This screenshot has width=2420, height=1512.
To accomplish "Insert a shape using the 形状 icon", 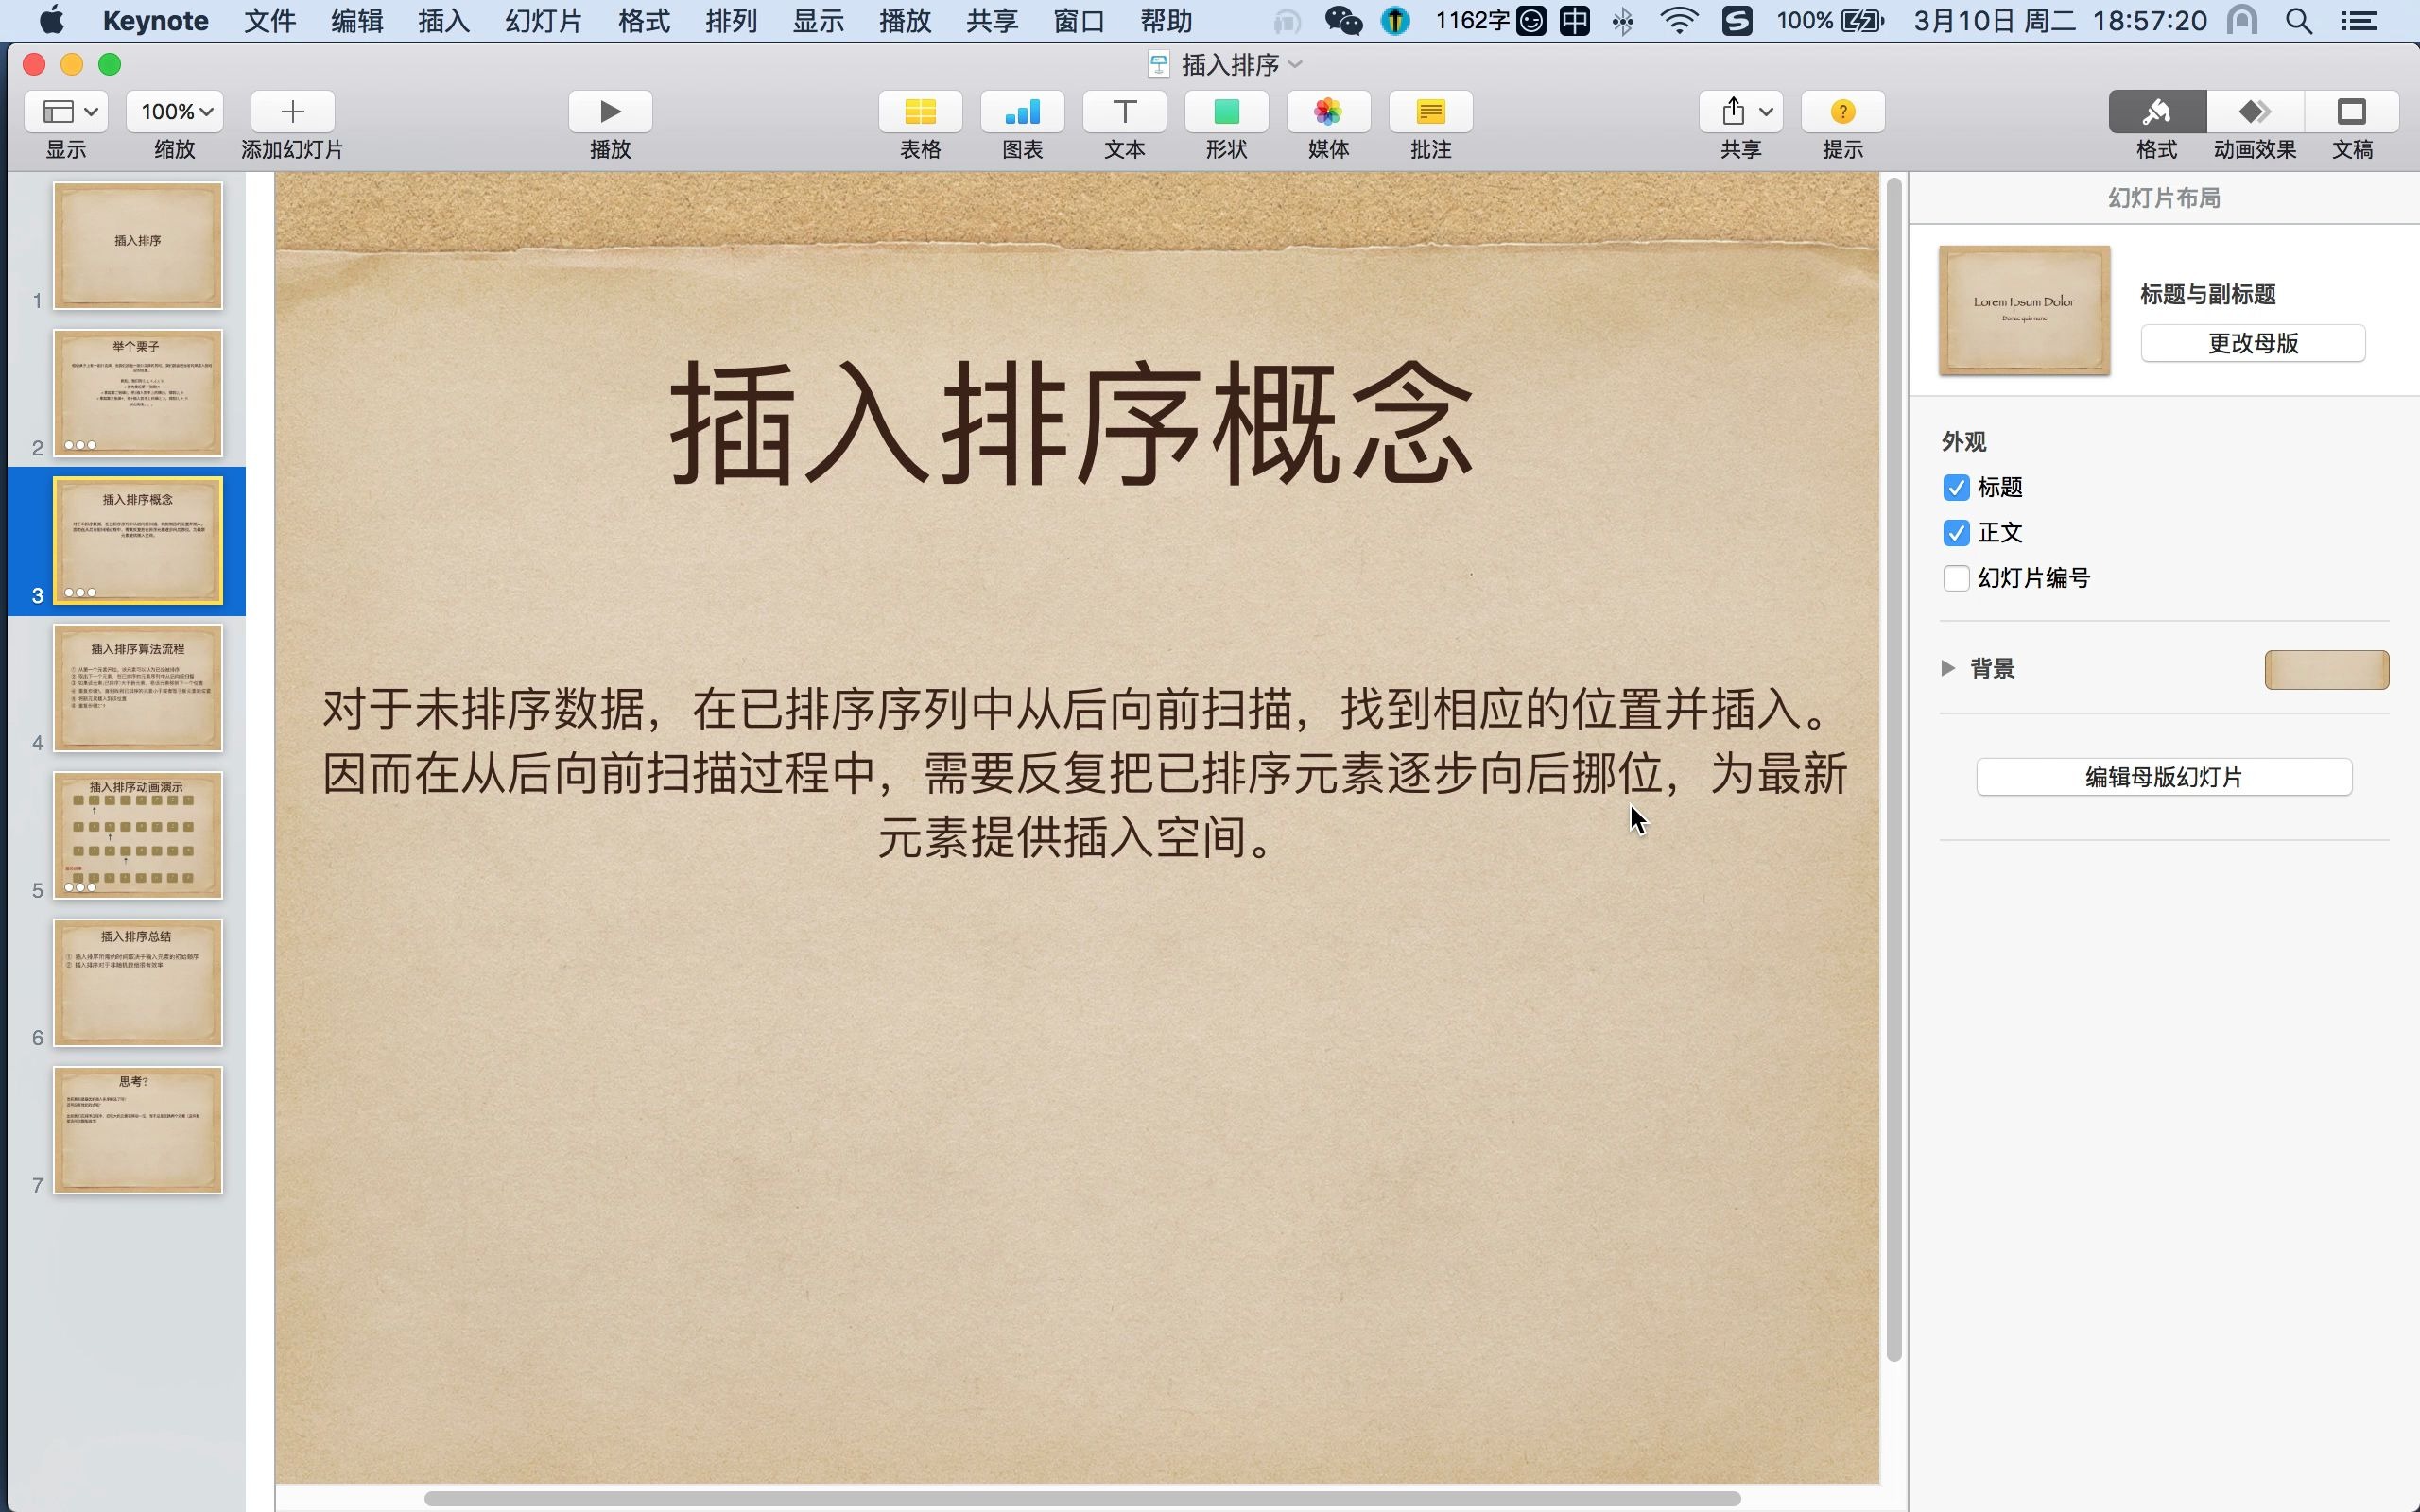I will pyautogui.click(x=1225, y=112).
